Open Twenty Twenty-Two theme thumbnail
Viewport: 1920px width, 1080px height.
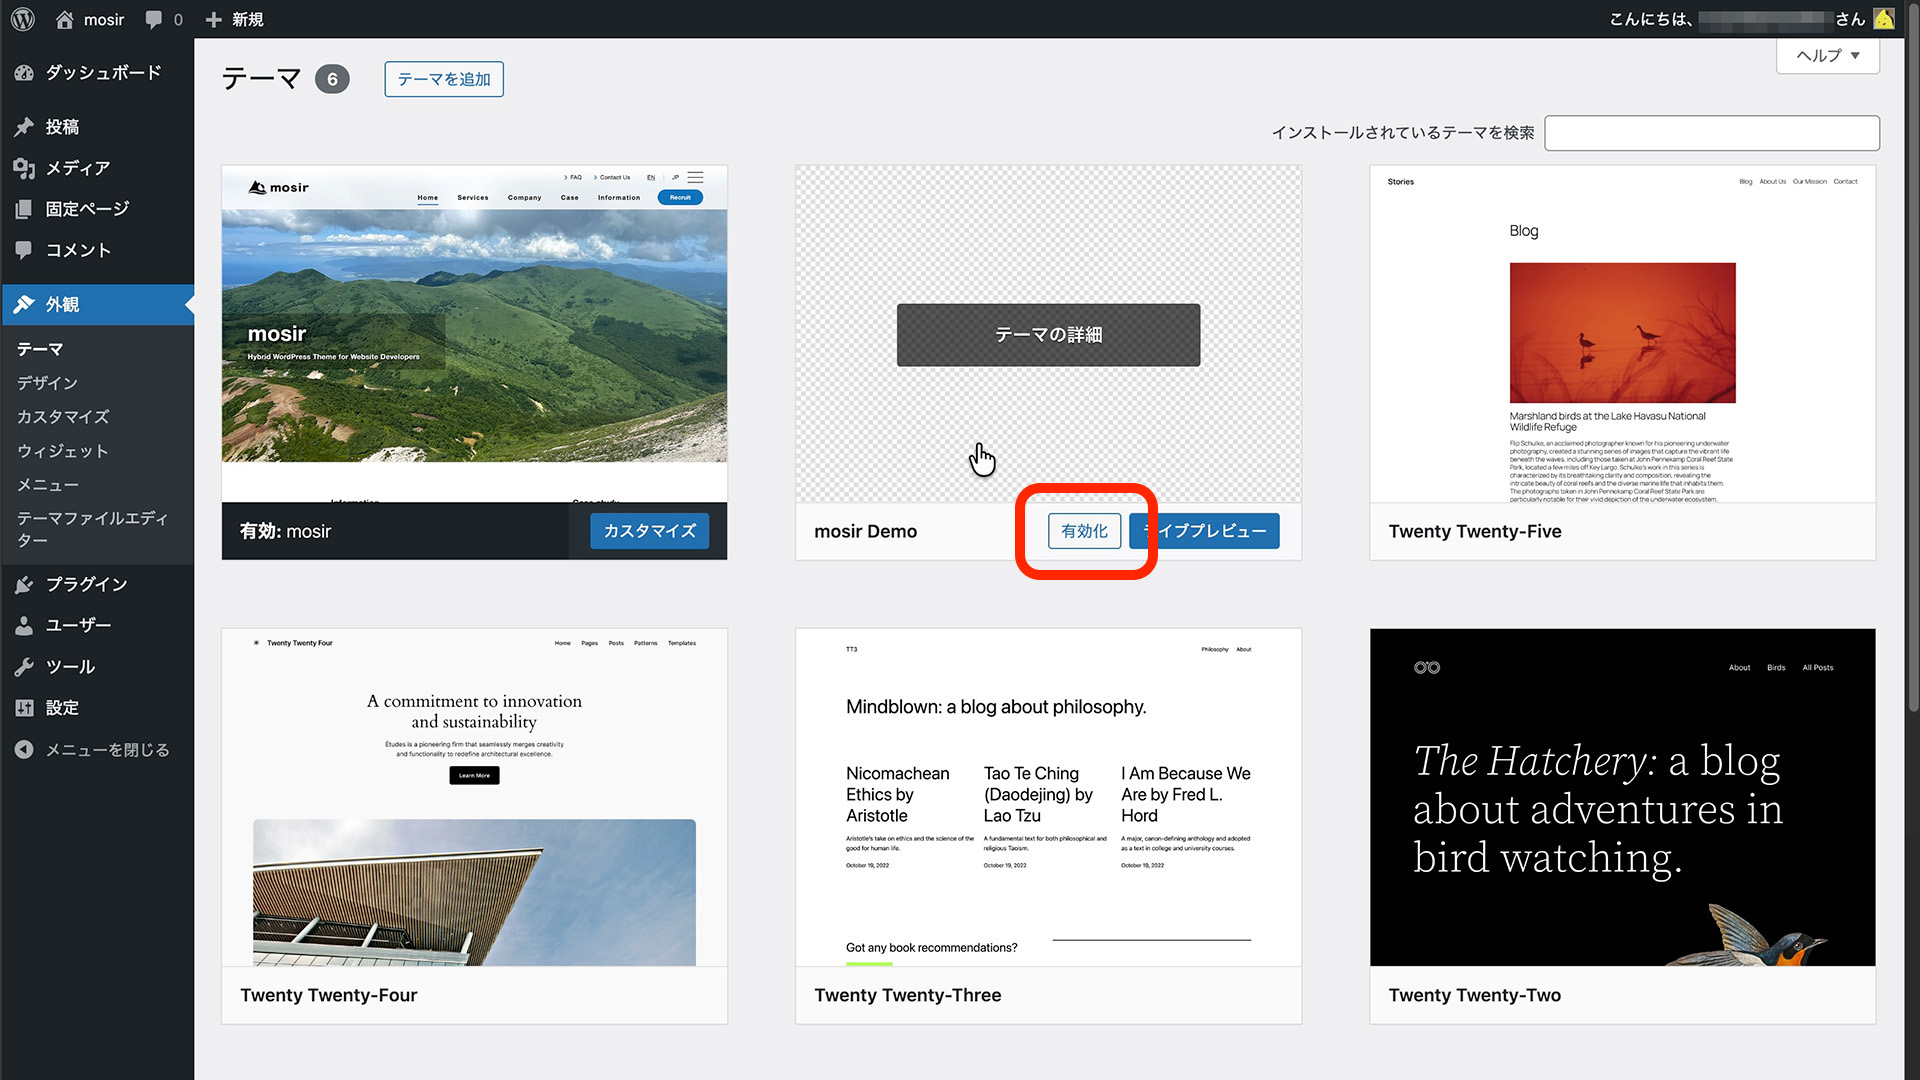click(1622, 797)
